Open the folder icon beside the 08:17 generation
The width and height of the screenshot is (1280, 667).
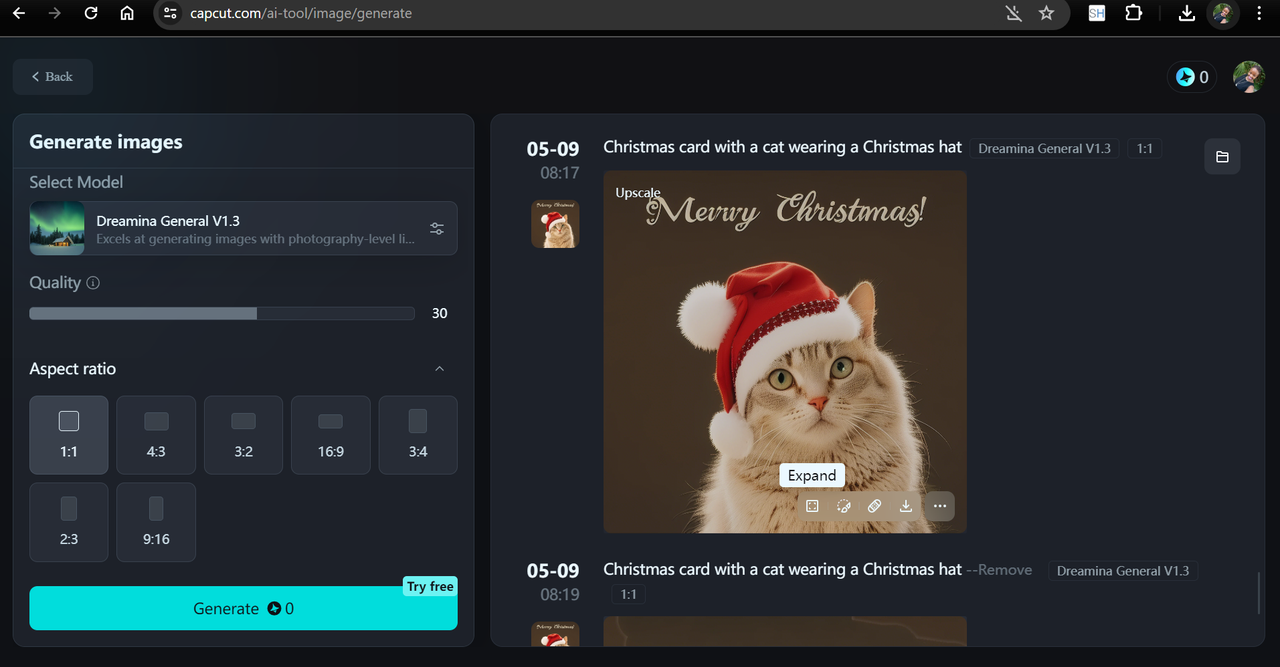(x=1222, y=157)
